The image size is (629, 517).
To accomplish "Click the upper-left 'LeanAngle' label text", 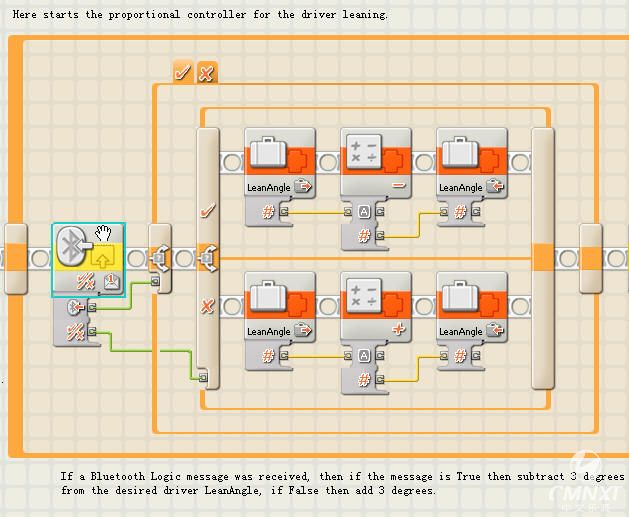I will pos(269,187).
